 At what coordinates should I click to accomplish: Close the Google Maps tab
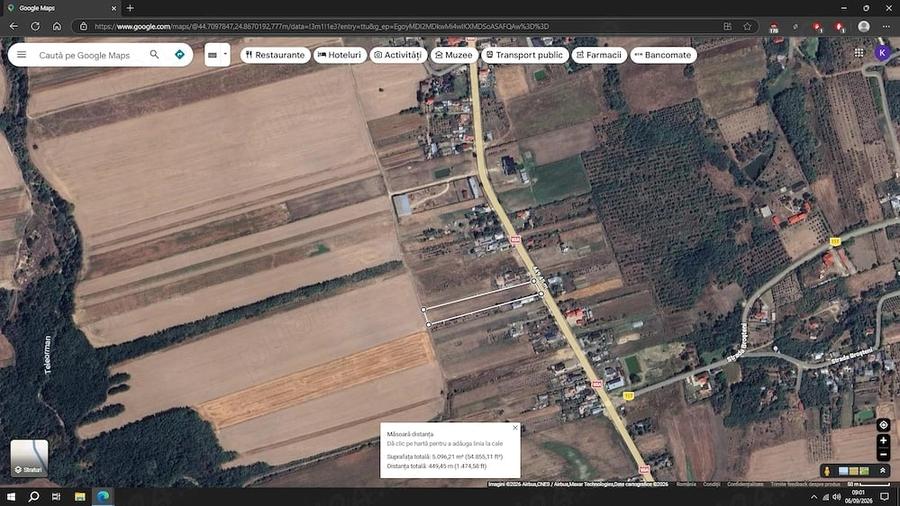click(x=114, y=8)
